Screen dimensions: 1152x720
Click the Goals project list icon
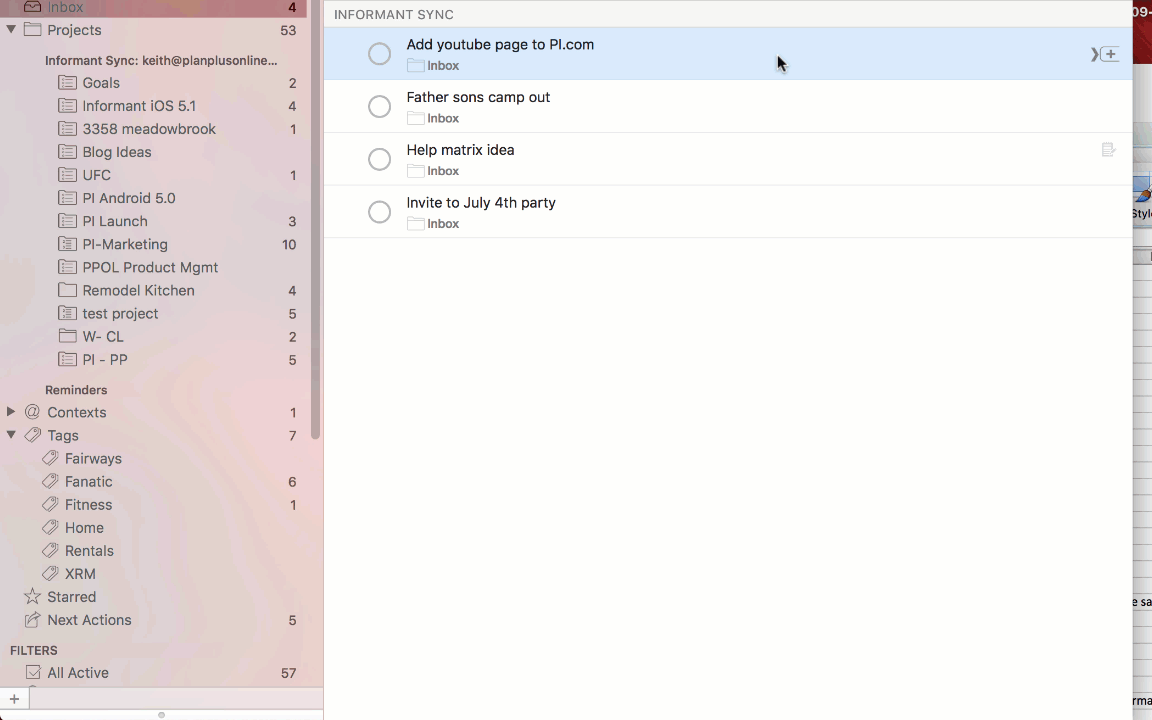(67, 83)
